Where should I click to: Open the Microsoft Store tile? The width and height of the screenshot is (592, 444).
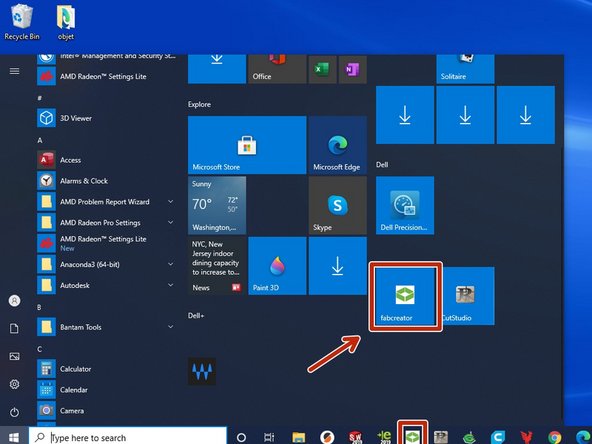(247, 145)
